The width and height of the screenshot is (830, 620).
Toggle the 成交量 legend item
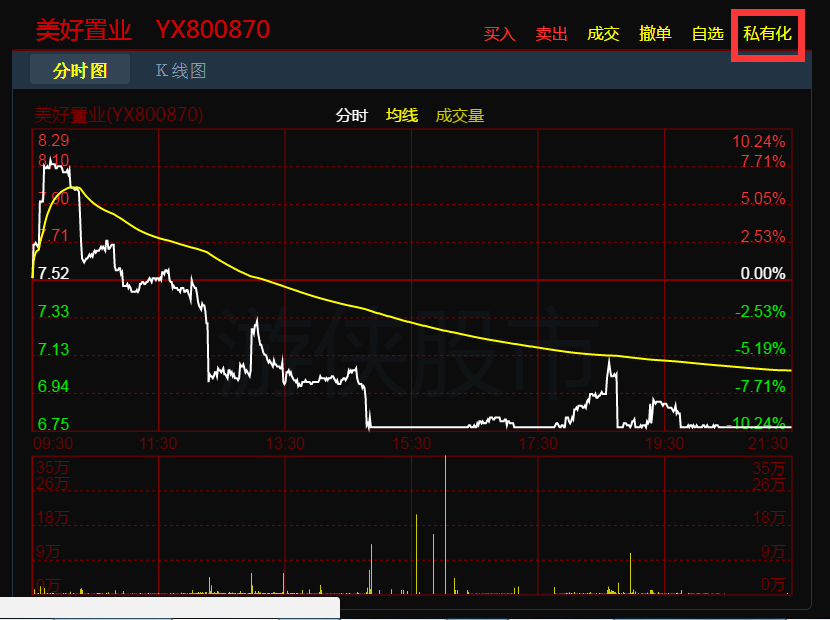(460, 116)
